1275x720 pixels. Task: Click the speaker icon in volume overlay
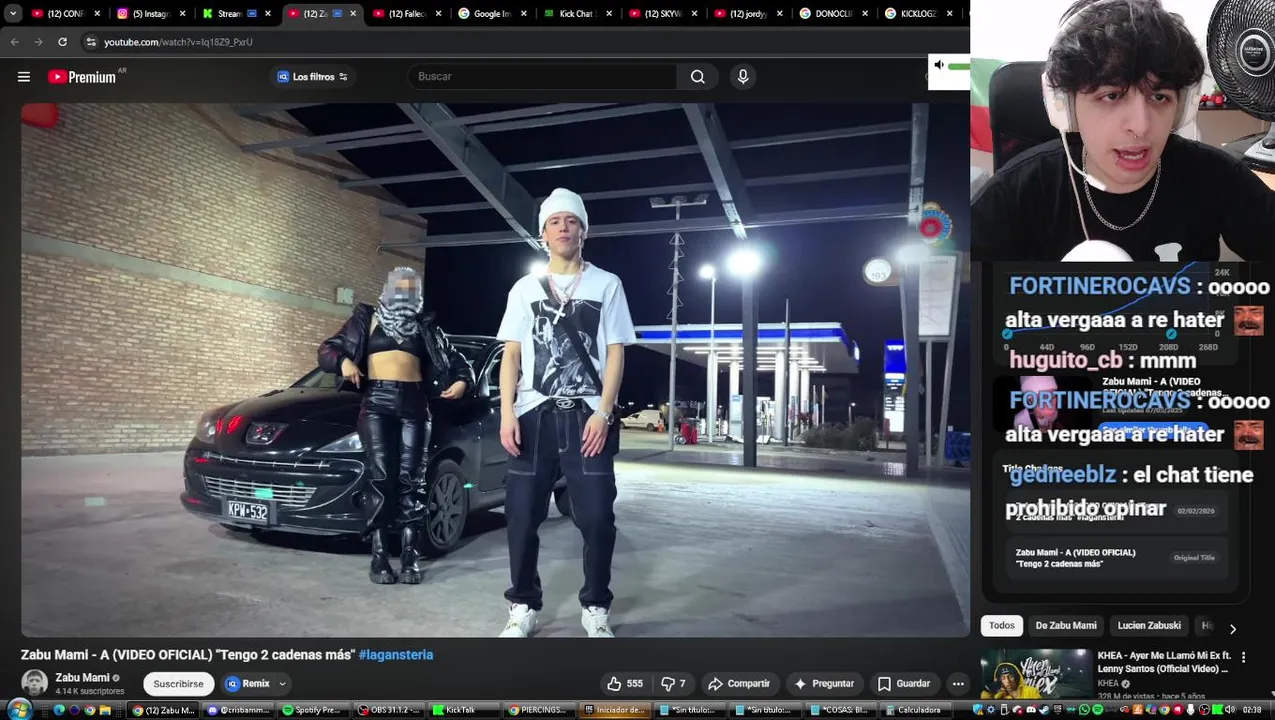pyautogui.click(x=939, y=65)
